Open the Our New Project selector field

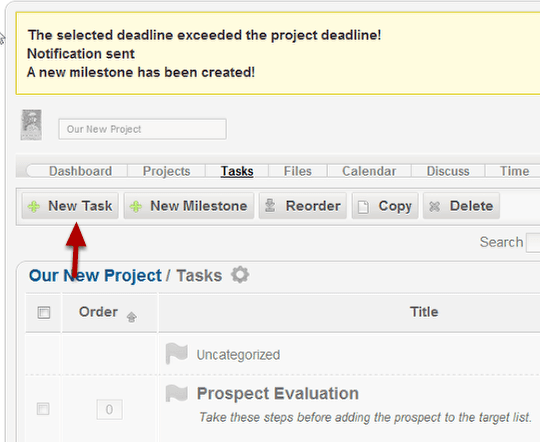click(x=143, y=129)
